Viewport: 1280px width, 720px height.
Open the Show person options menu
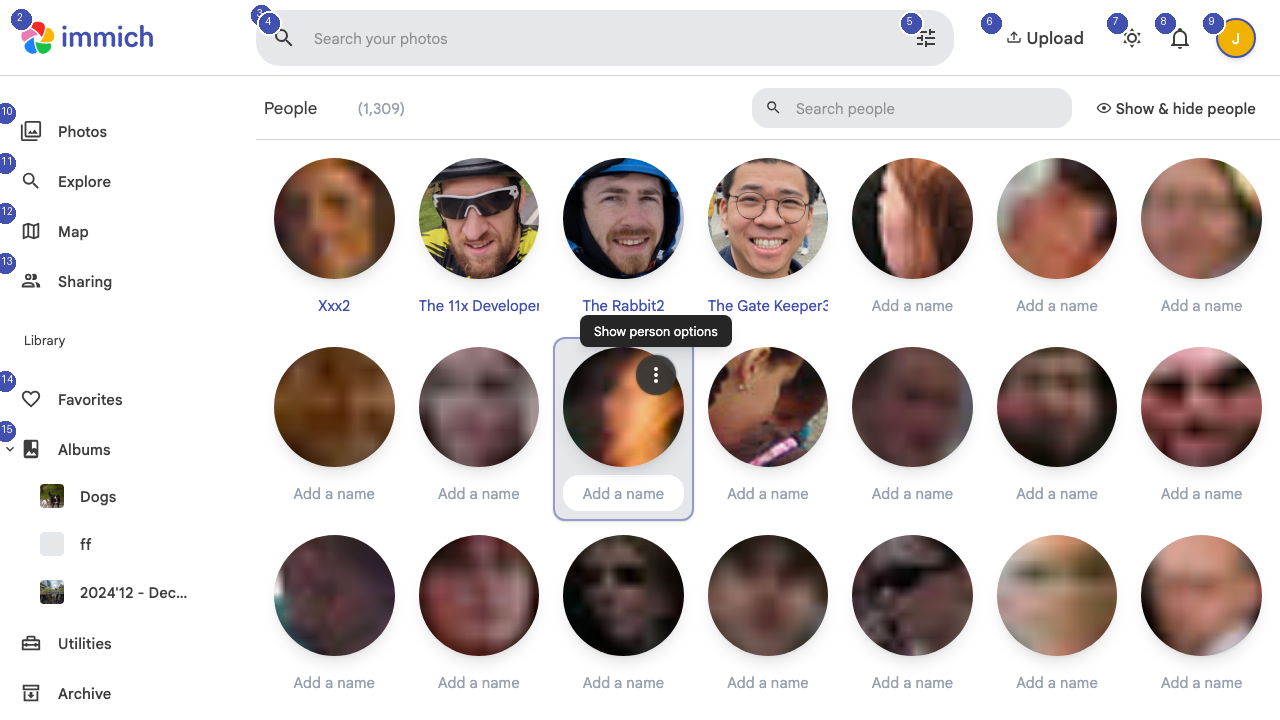click(x=655, y=375)
